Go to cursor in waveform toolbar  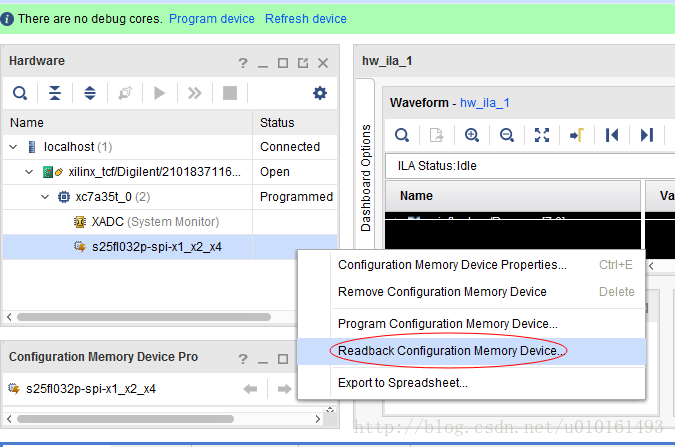576,135
